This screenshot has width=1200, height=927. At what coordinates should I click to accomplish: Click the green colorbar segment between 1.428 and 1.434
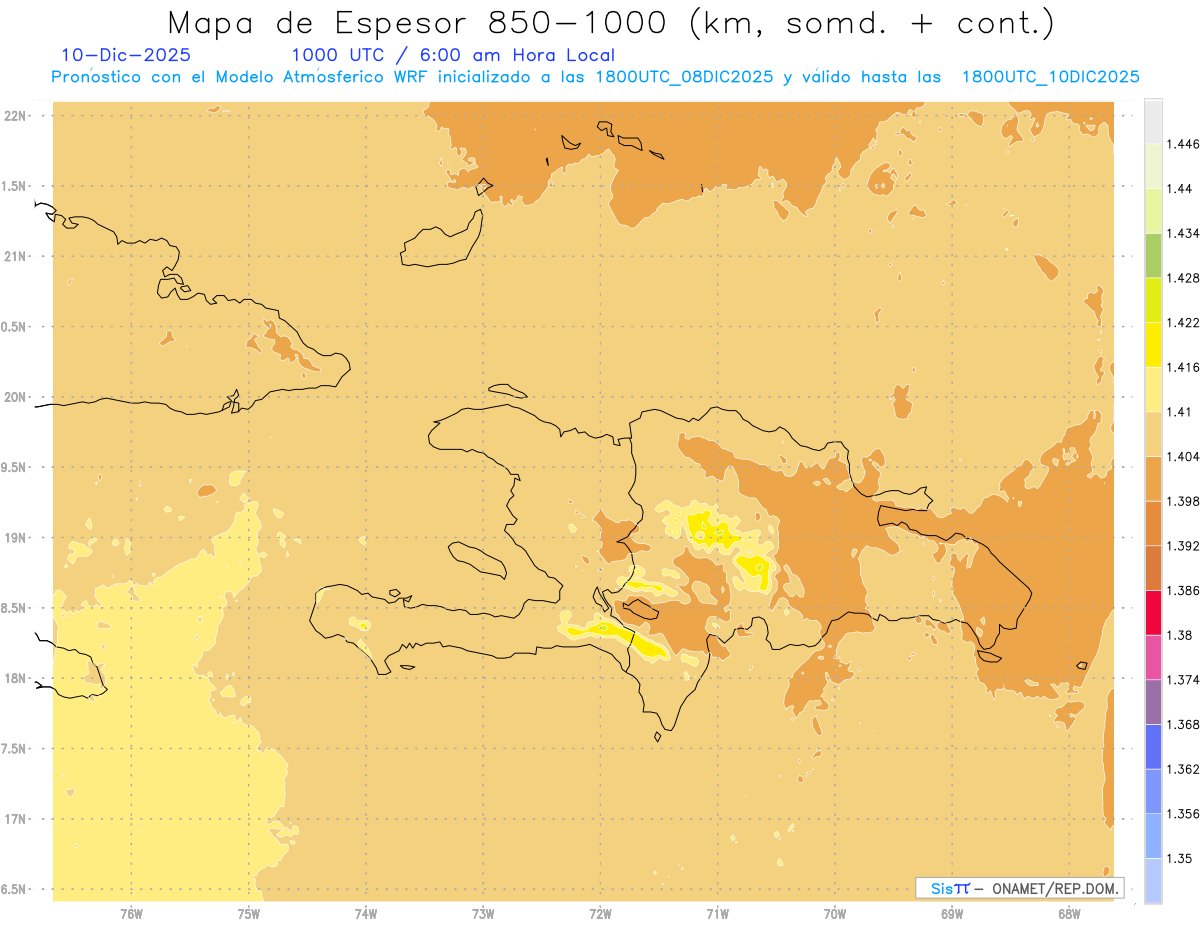click(1153, 255)
